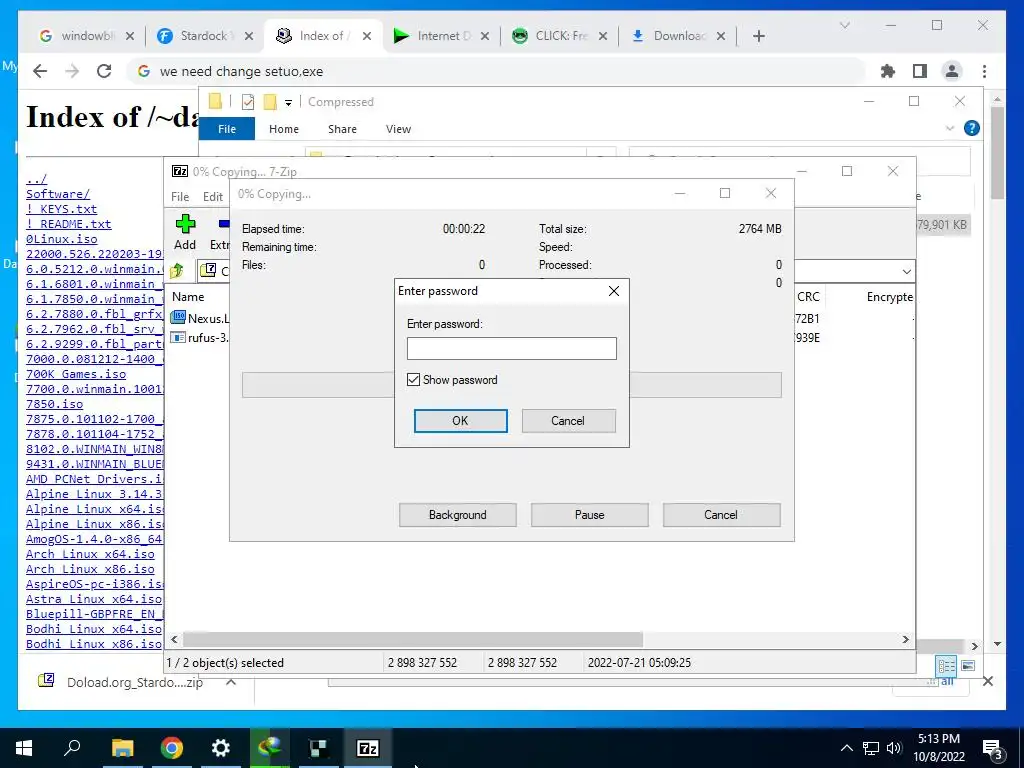The height and width of the screenshot is (768, 1024).
Task: Close the Enter password dialog with X
Action: click(614, 291)
